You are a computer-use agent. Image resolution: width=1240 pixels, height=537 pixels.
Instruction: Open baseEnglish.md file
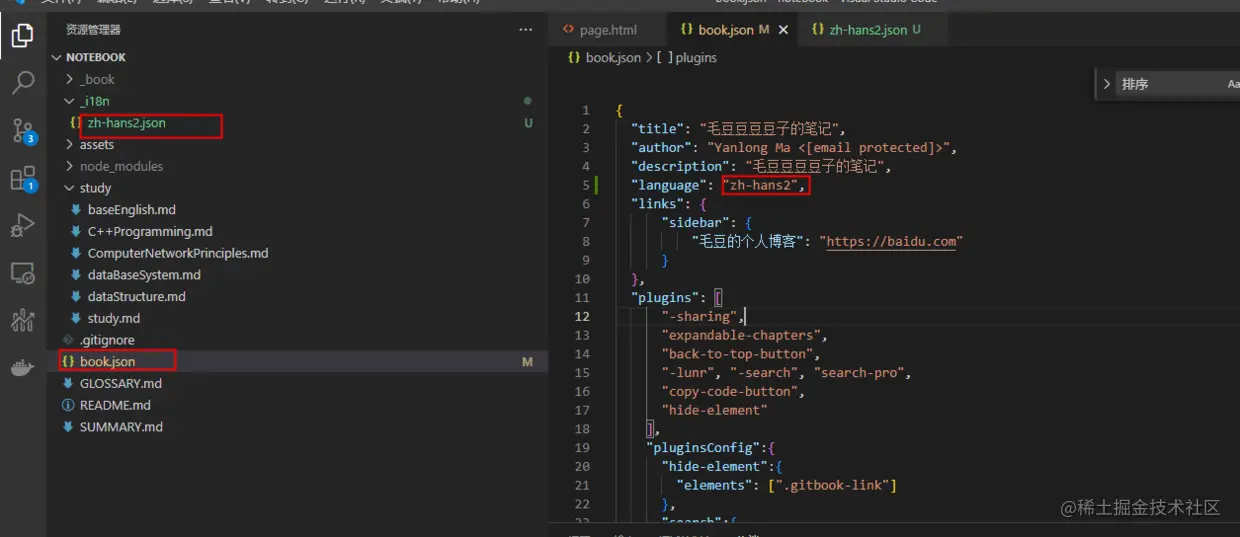131,210
